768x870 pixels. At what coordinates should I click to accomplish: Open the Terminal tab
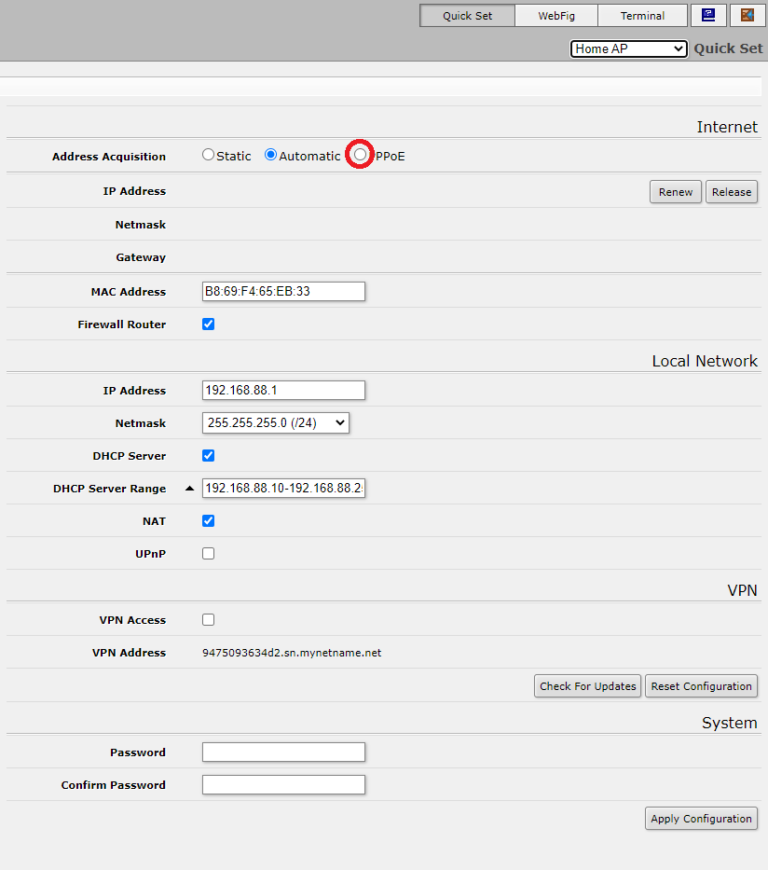(x=642, y=16)
